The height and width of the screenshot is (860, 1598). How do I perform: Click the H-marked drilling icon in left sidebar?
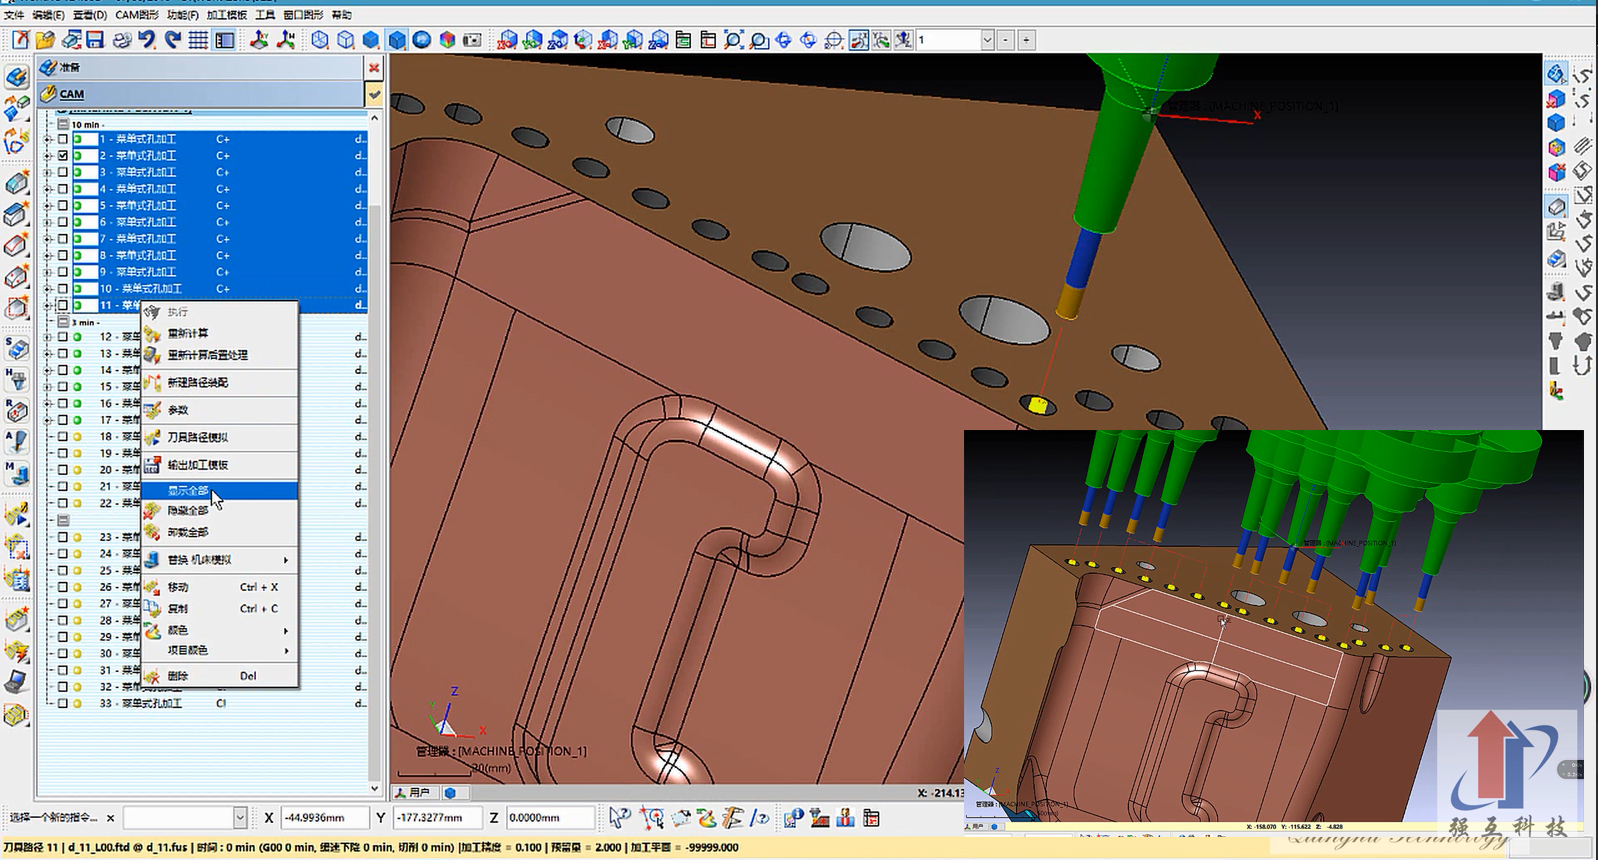click(x=16, y=379)
